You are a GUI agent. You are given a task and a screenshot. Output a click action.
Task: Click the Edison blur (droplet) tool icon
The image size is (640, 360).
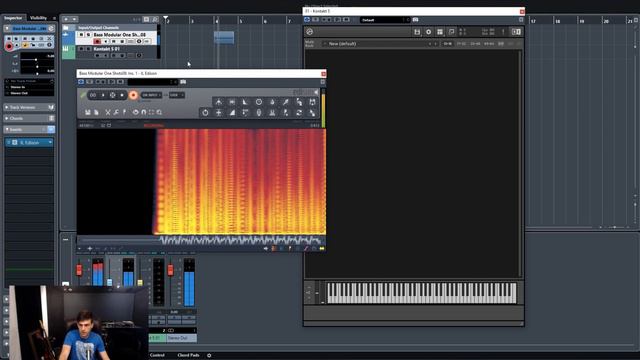click(272, 102)
